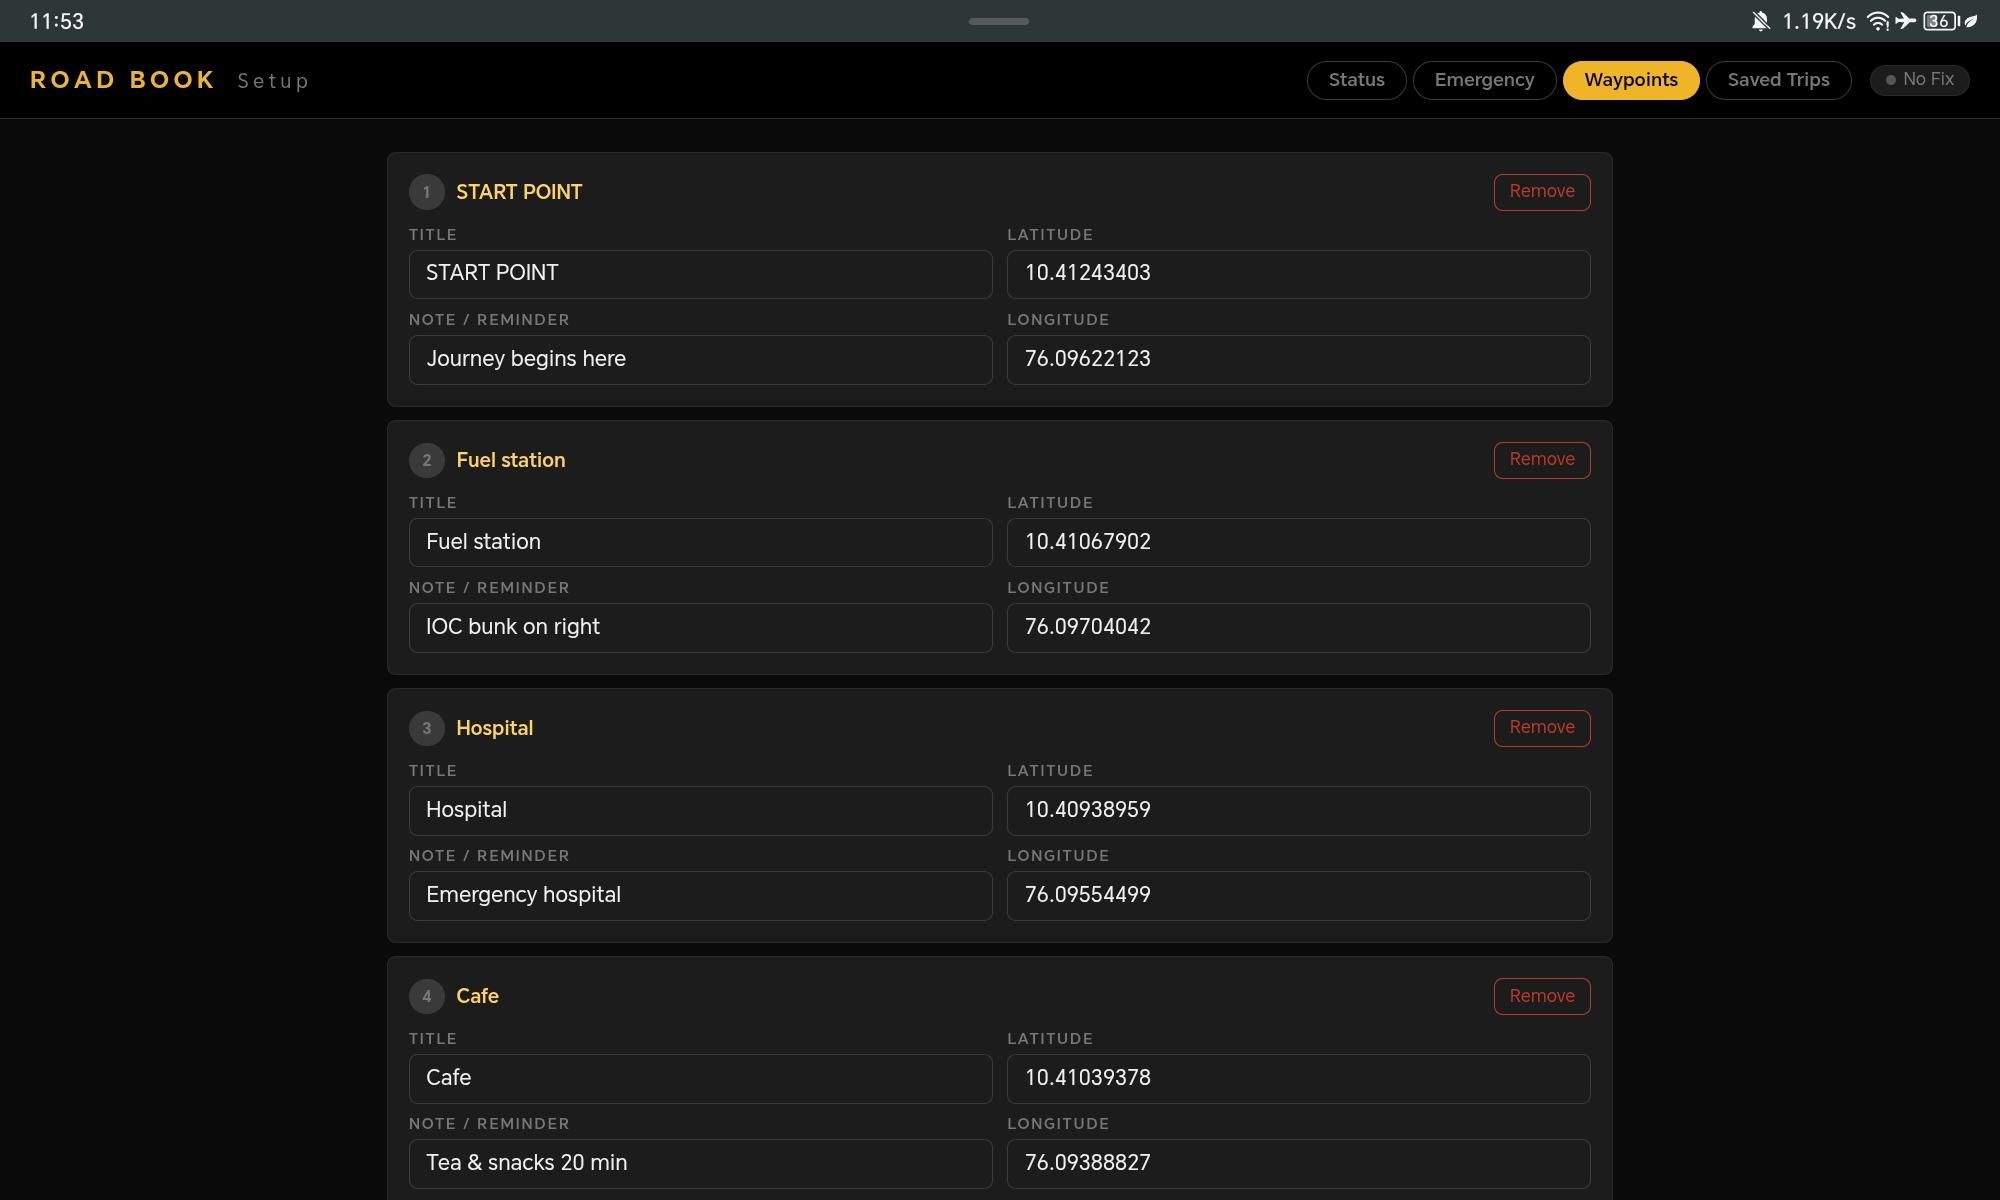The width and height of the screenshot is (2000, 1200).
Task: Open the Status tab
Action: pos(1356,80)
